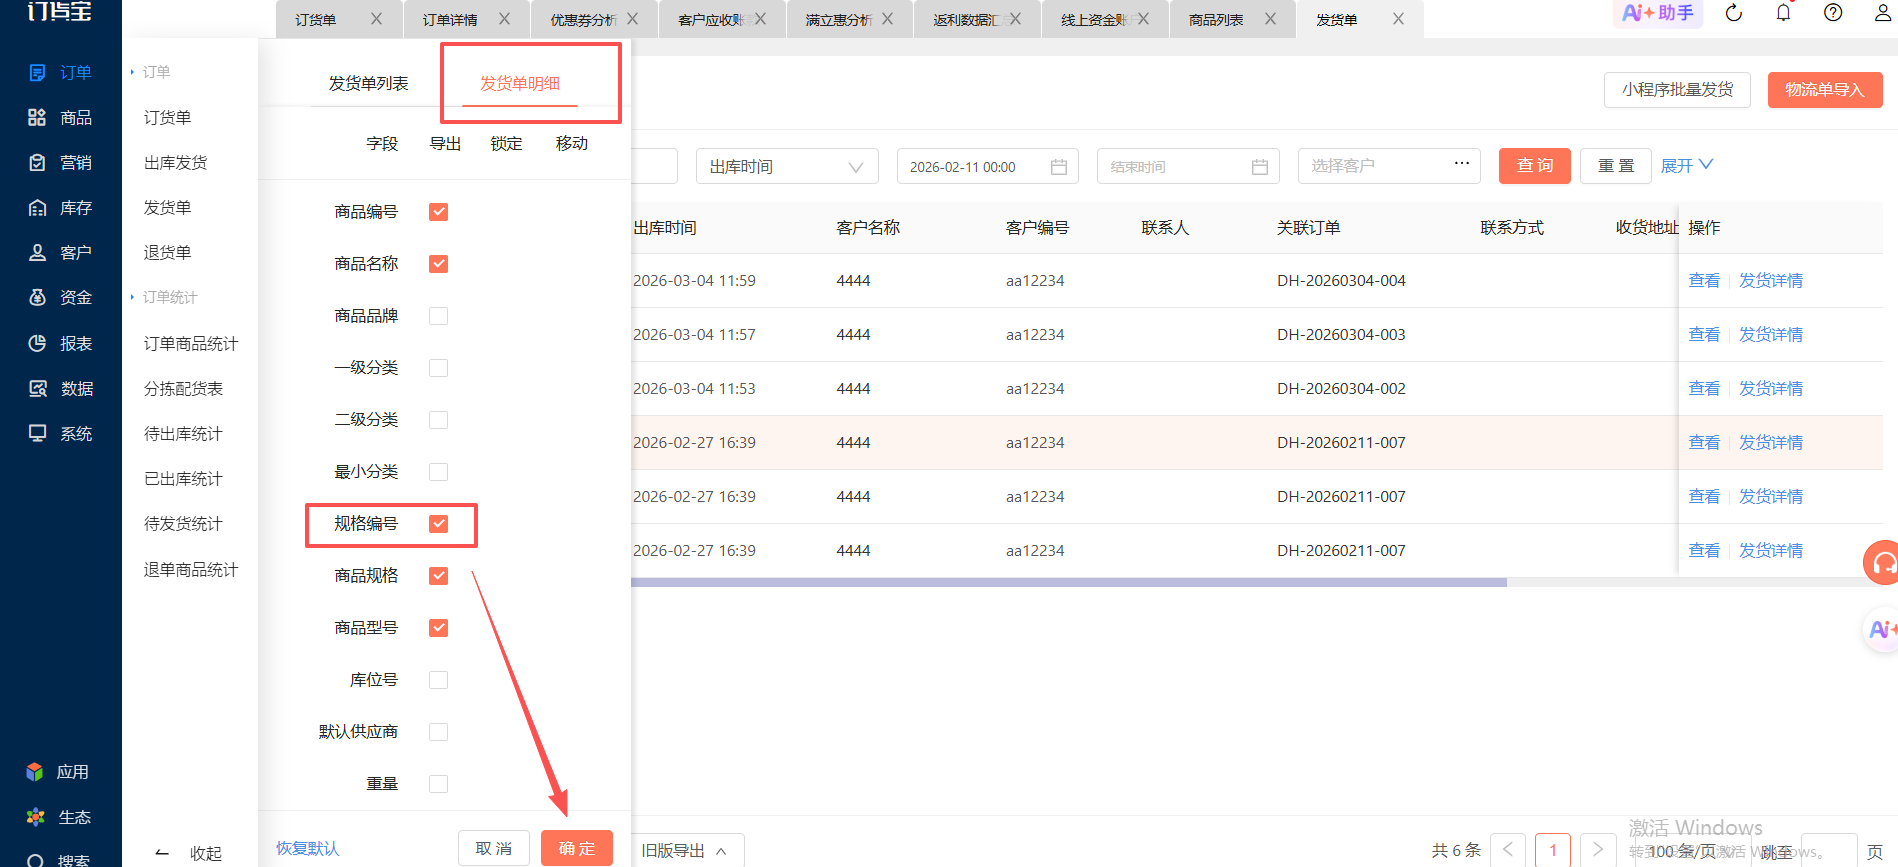1898x867 pixels.
Task: Collapse the sidebar with 收起
Action: pos(190,853)
